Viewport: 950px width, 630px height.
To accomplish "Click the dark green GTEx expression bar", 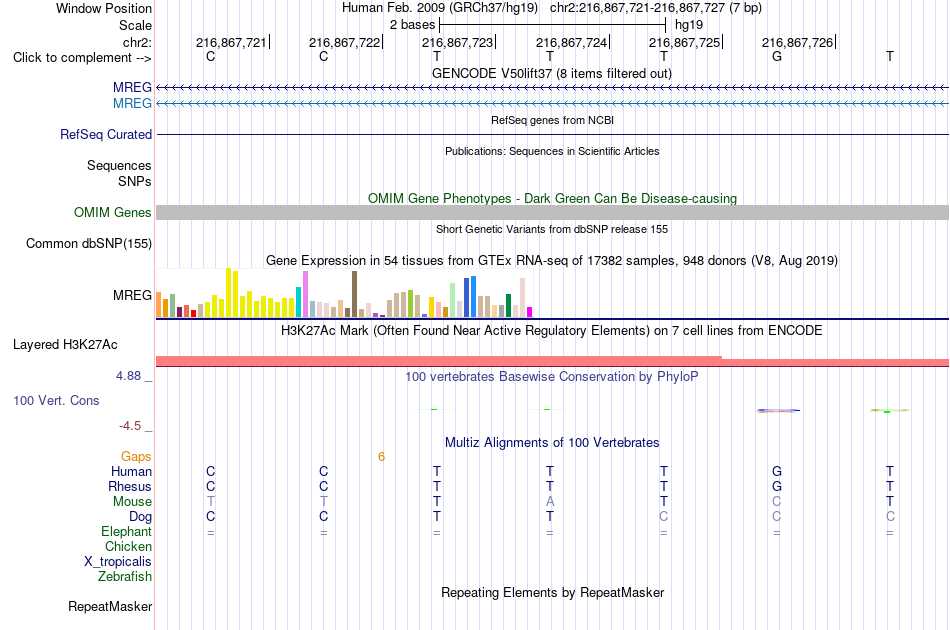I will (x=508, y=305).
